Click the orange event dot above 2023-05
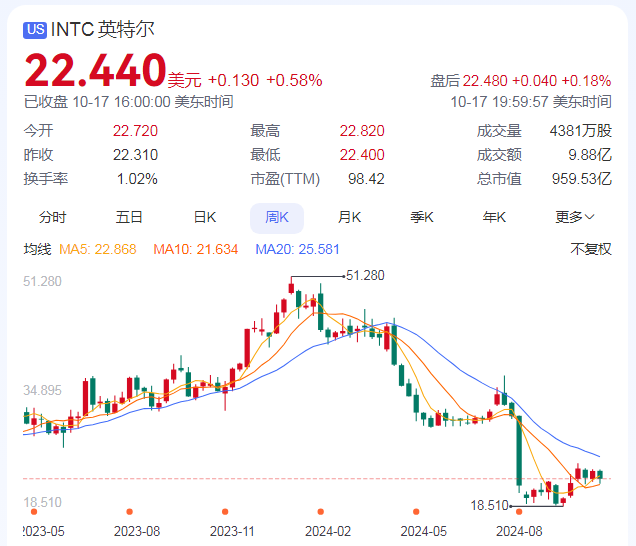 click(x=34, y=512)
